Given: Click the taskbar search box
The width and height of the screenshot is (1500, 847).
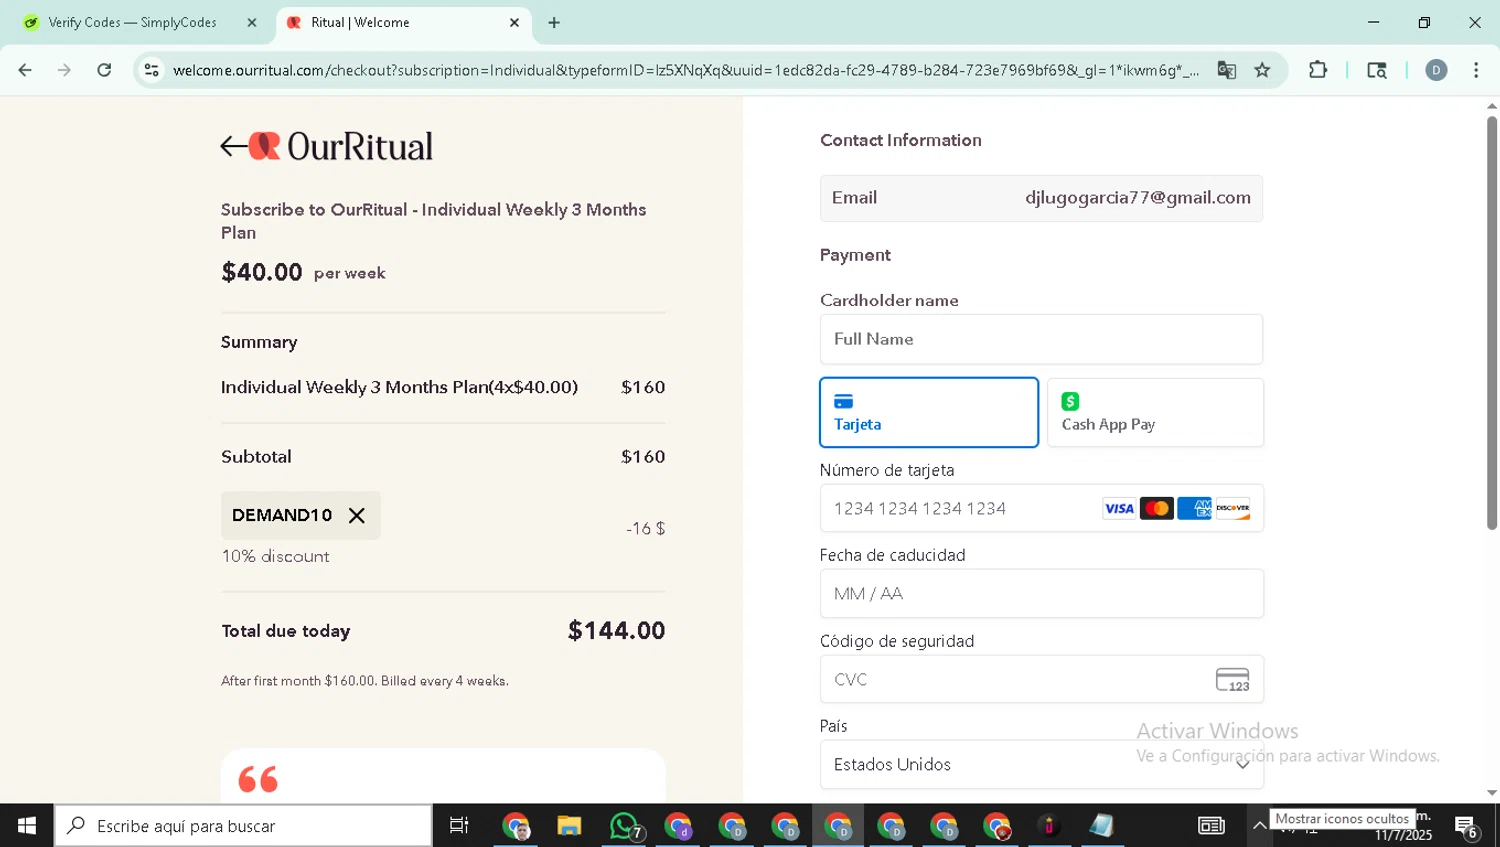Looking at the screenshot, I should pos(244,826).
